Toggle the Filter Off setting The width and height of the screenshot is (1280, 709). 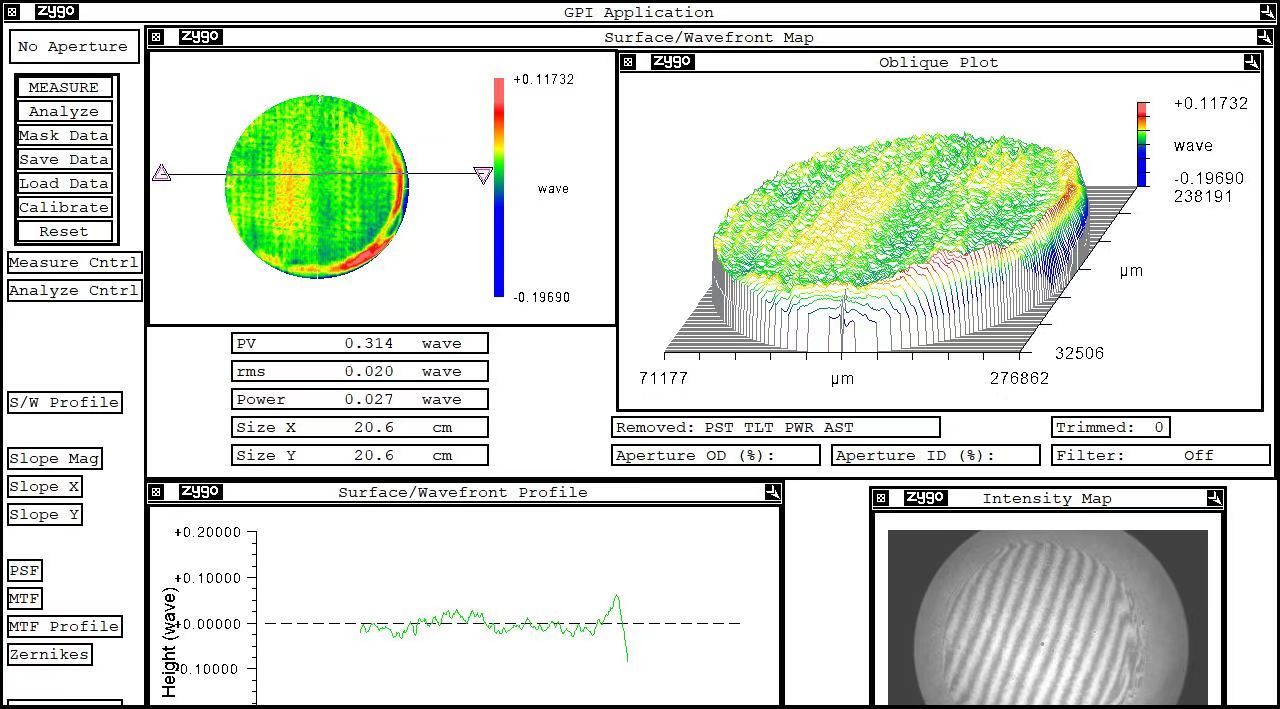coord(1161,455)
